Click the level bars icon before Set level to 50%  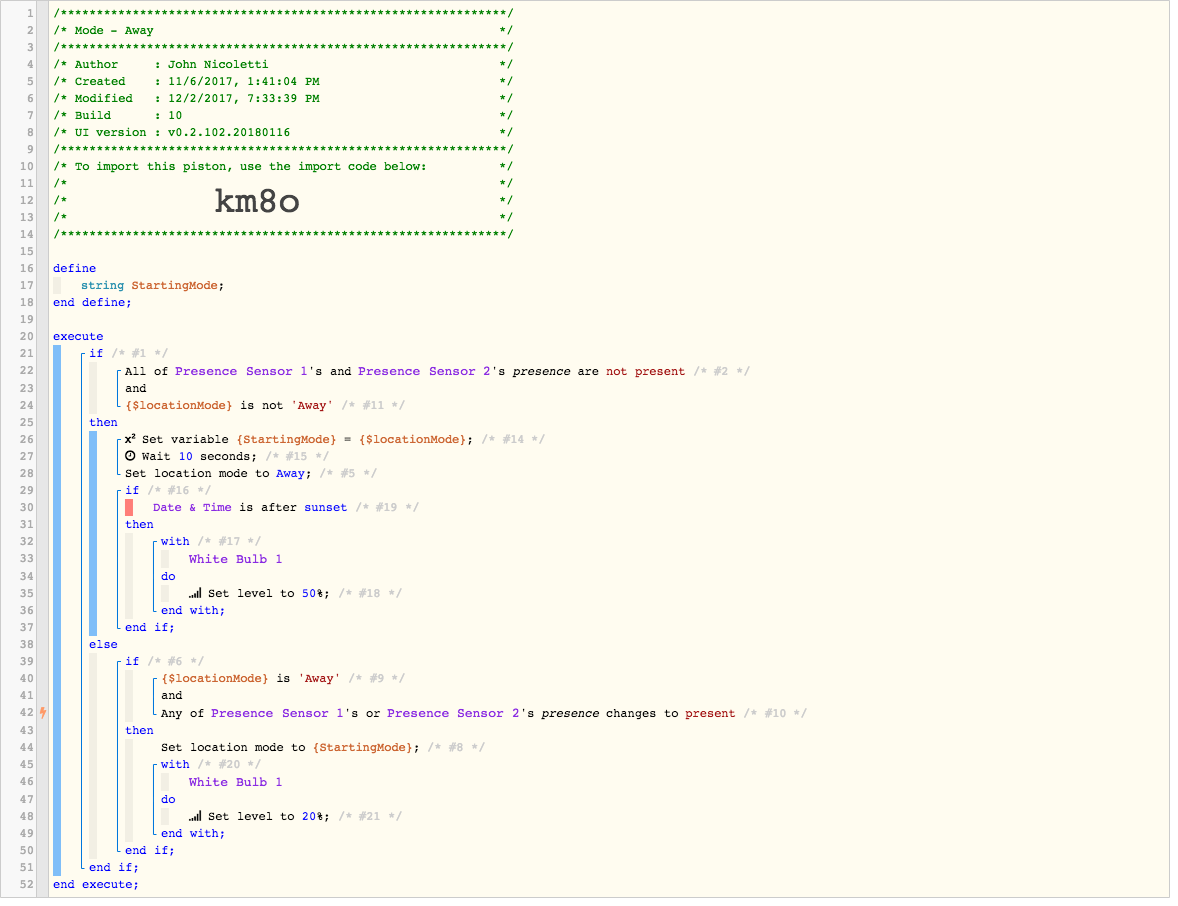[195, 593]
